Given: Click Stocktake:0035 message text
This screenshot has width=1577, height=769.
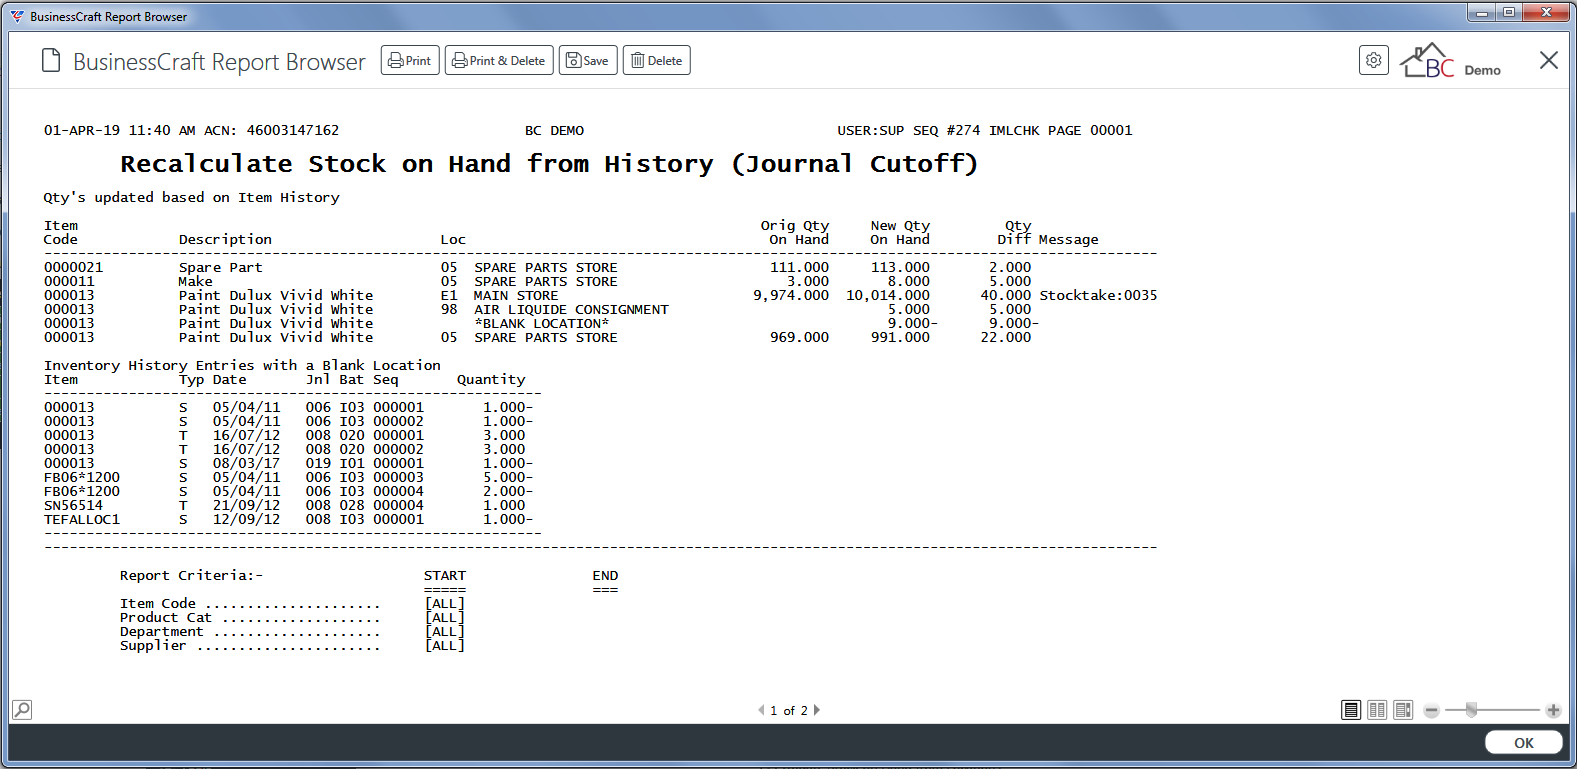Looking at the screenshot, I should click(1098, 296).
